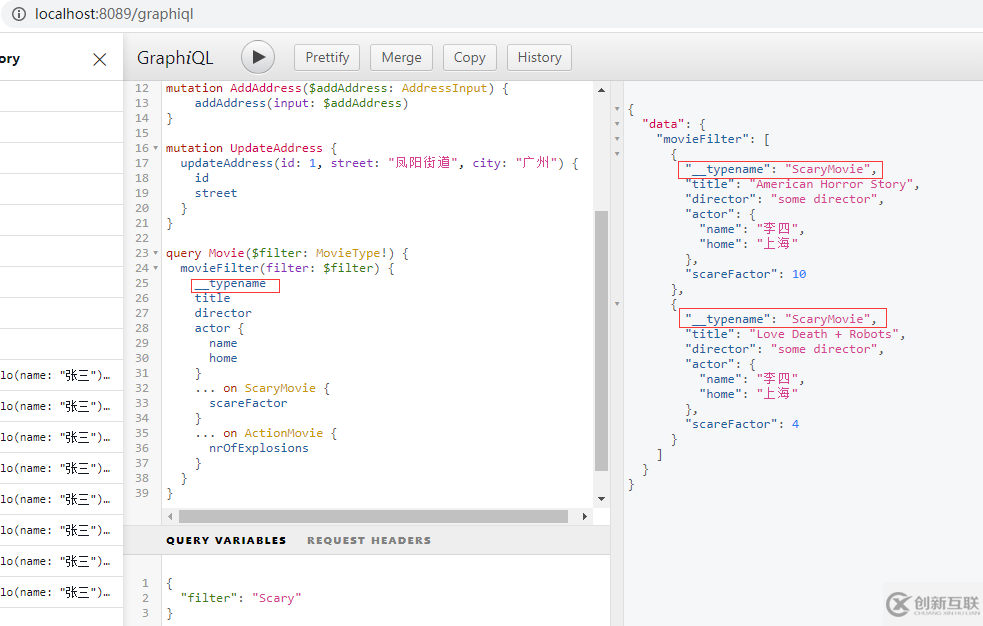Click the Execute query play icon
The width and height of the screenshot is (983, 626).
point(257,57)
